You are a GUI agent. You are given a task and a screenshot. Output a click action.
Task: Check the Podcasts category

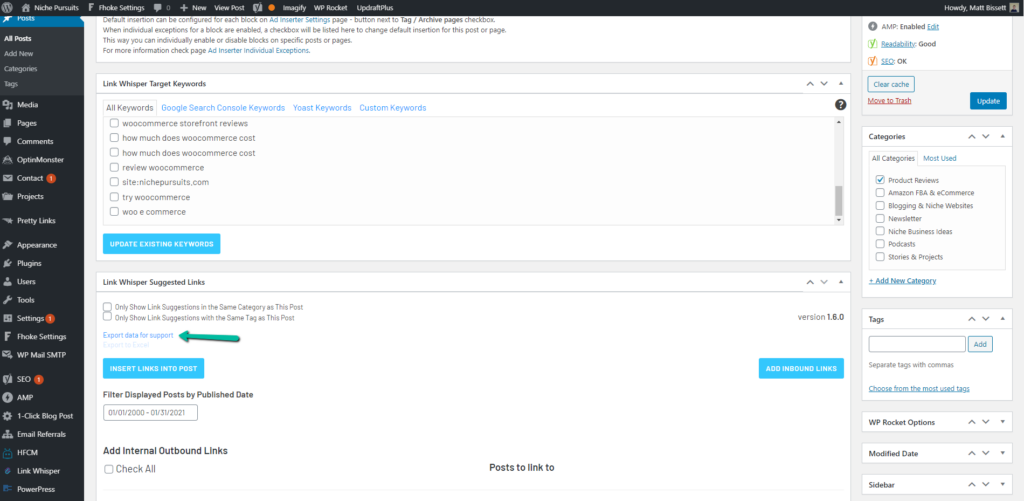pyautogui.click(x=880, y=244)
